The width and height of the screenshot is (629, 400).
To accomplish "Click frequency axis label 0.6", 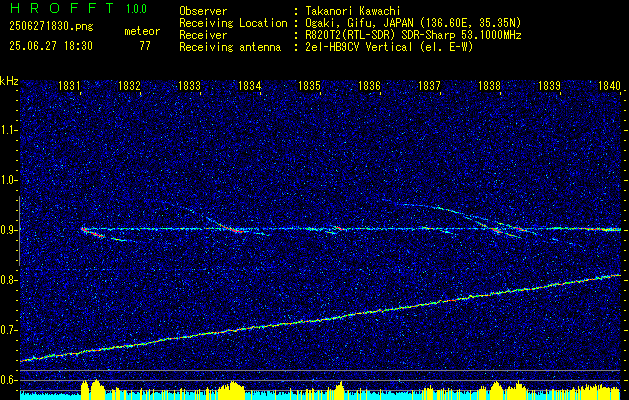I will (x=9, y=380).
